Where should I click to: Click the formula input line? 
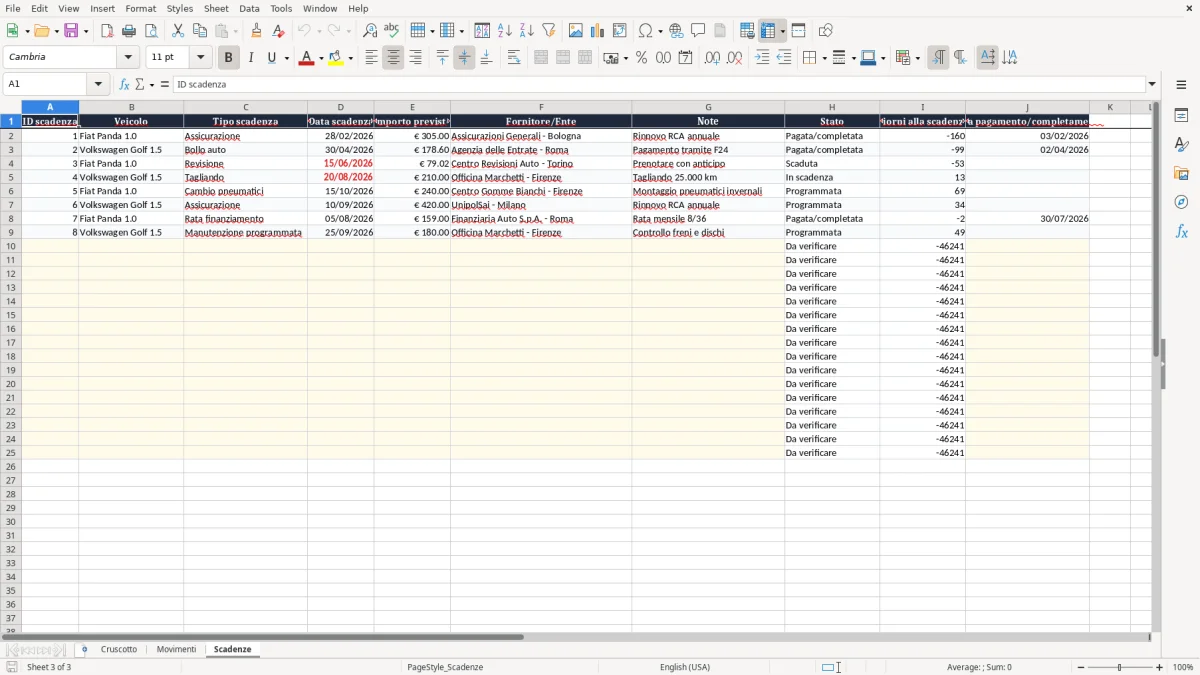point(659,85)
